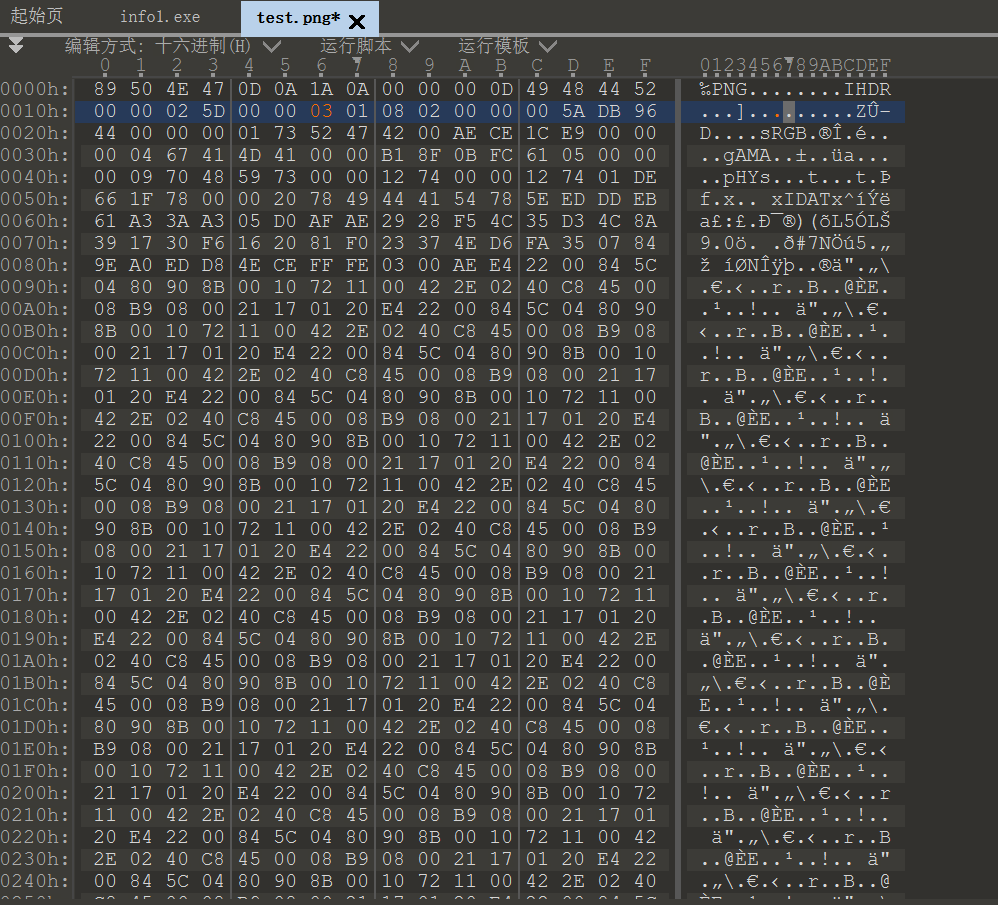Click decoded text %PNG........IHDR
The image size is (998, 905).
[795, 88]
